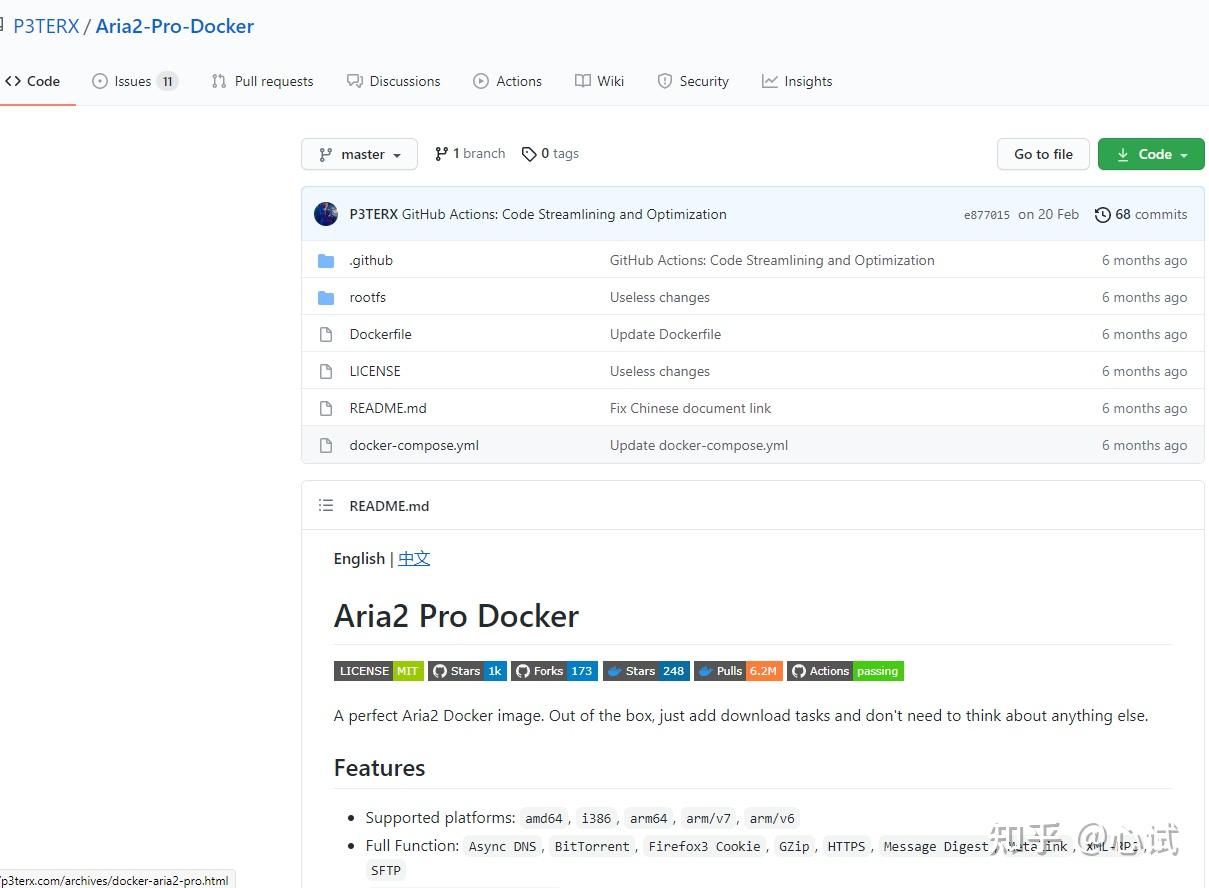Click the Docker Pulls 6.2M badge

pyautogui.click(x=737, y=671)
